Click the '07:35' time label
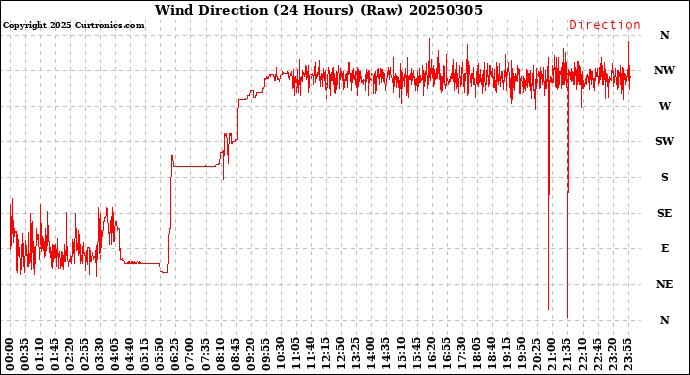The image size is (690, 375). 206,354
